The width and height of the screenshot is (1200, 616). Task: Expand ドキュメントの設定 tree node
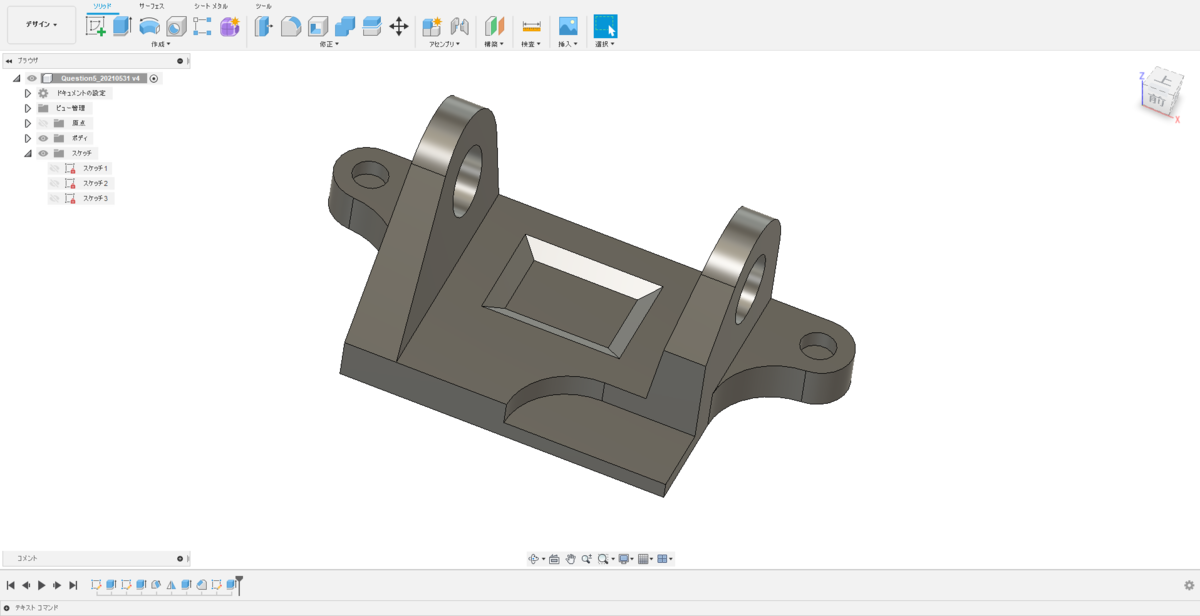28,93
